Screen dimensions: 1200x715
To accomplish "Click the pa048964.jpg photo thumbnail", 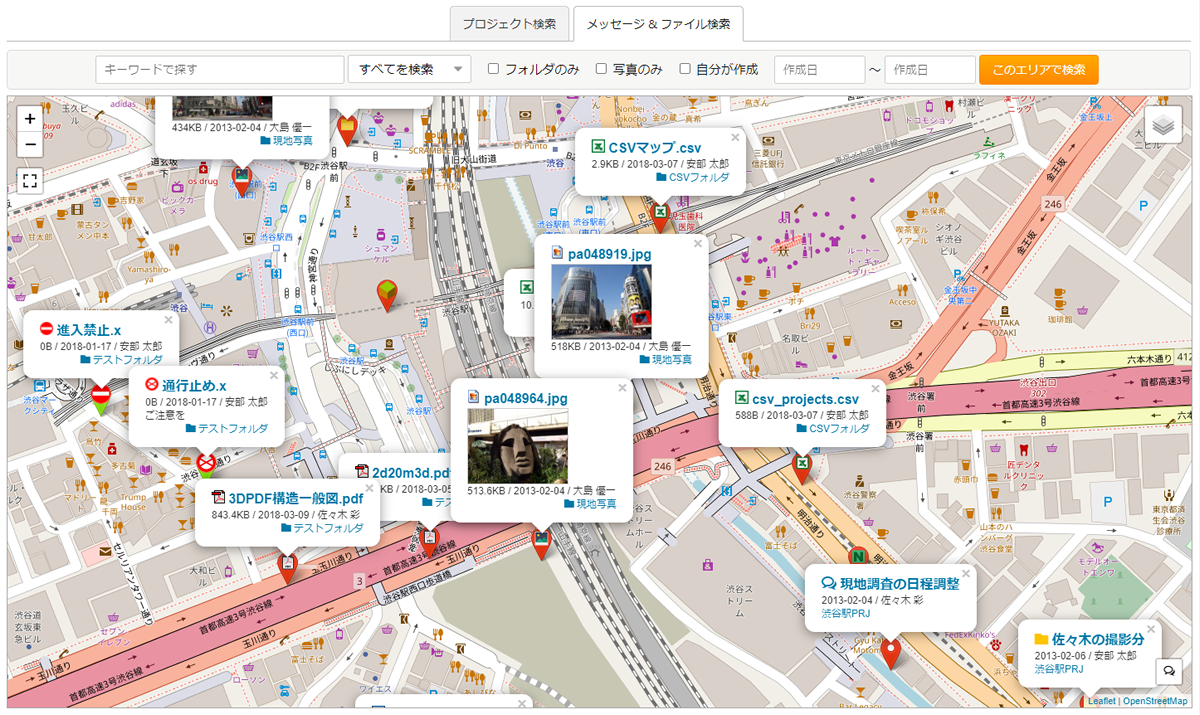I will [517, 446].
